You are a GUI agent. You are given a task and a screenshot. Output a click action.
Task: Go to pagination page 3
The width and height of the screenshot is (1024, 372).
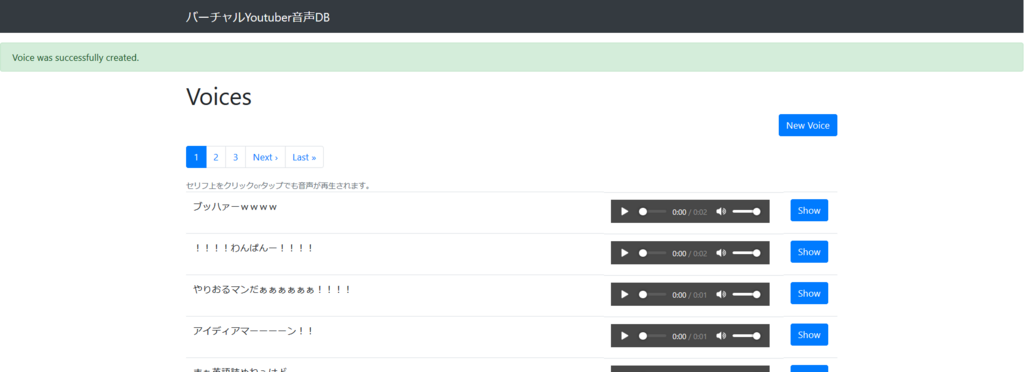[236, 157]
